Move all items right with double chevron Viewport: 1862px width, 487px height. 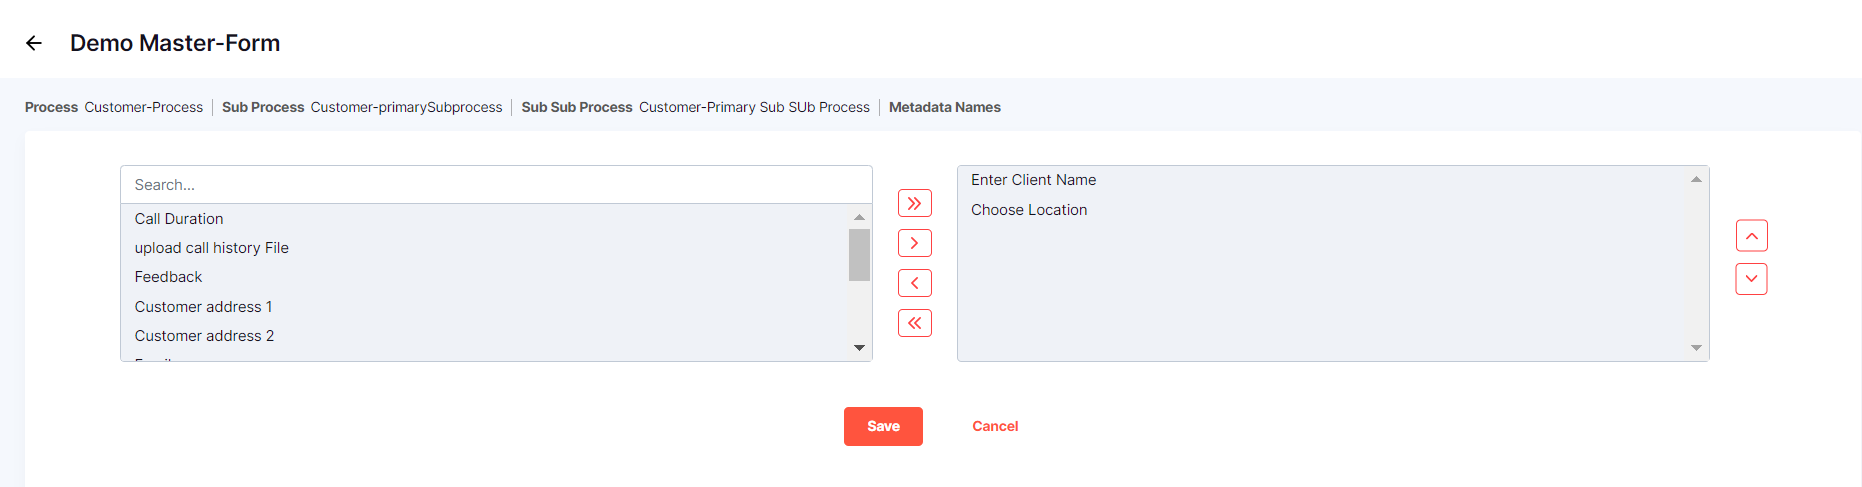click(914, 203)
